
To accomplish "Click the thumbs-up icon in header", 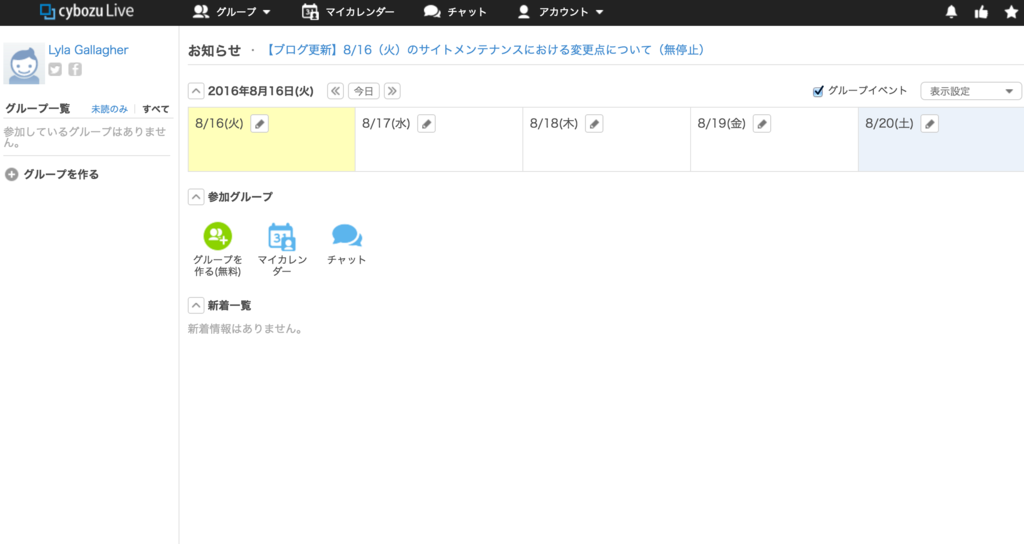I will tap(981, 12).
